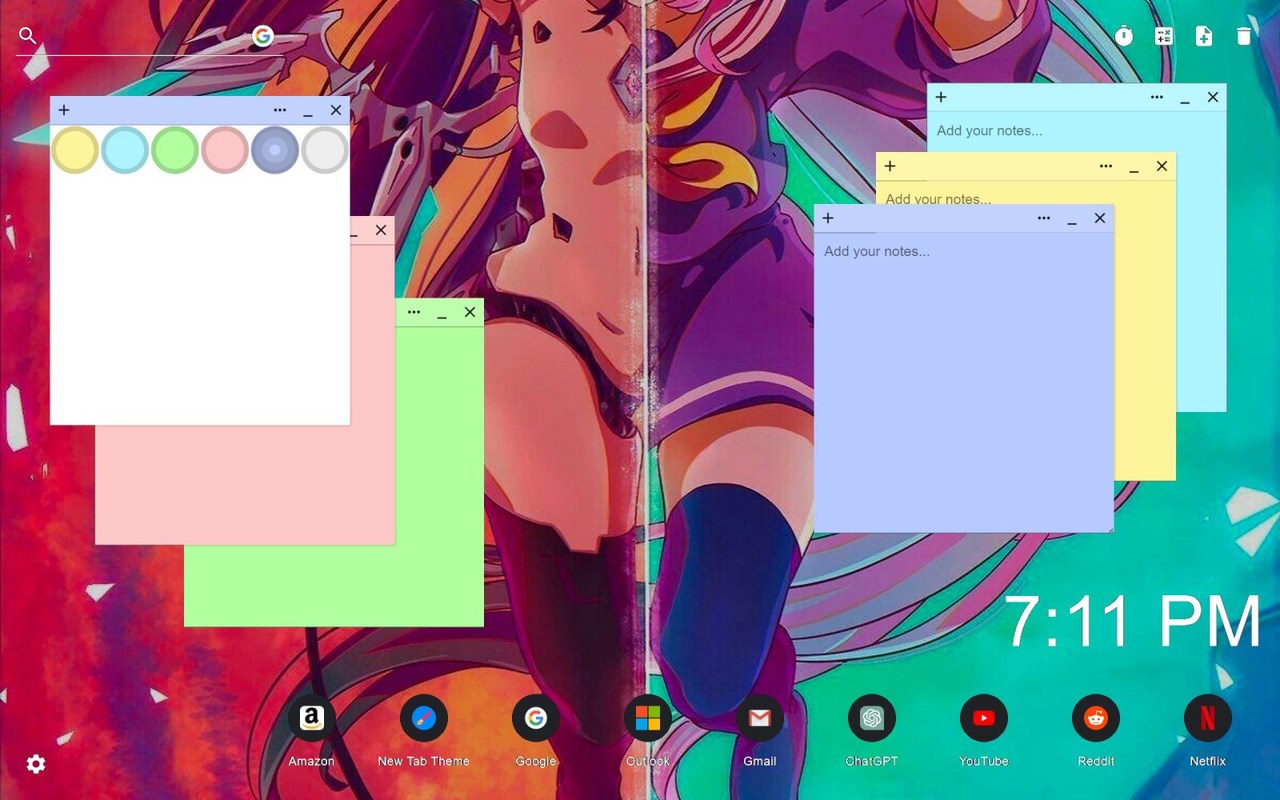The image size is (1280, 800).
Task: Open the Reddit shortcut
Action: pyautogui.click(x=1096, y=718)
